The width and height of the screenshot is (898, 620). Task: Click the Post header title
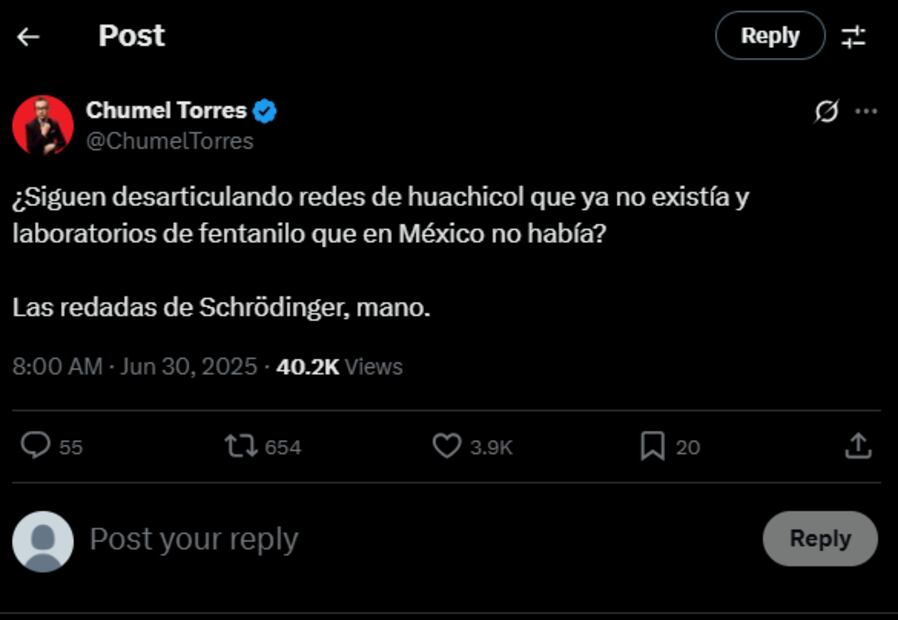coord(131,36)
